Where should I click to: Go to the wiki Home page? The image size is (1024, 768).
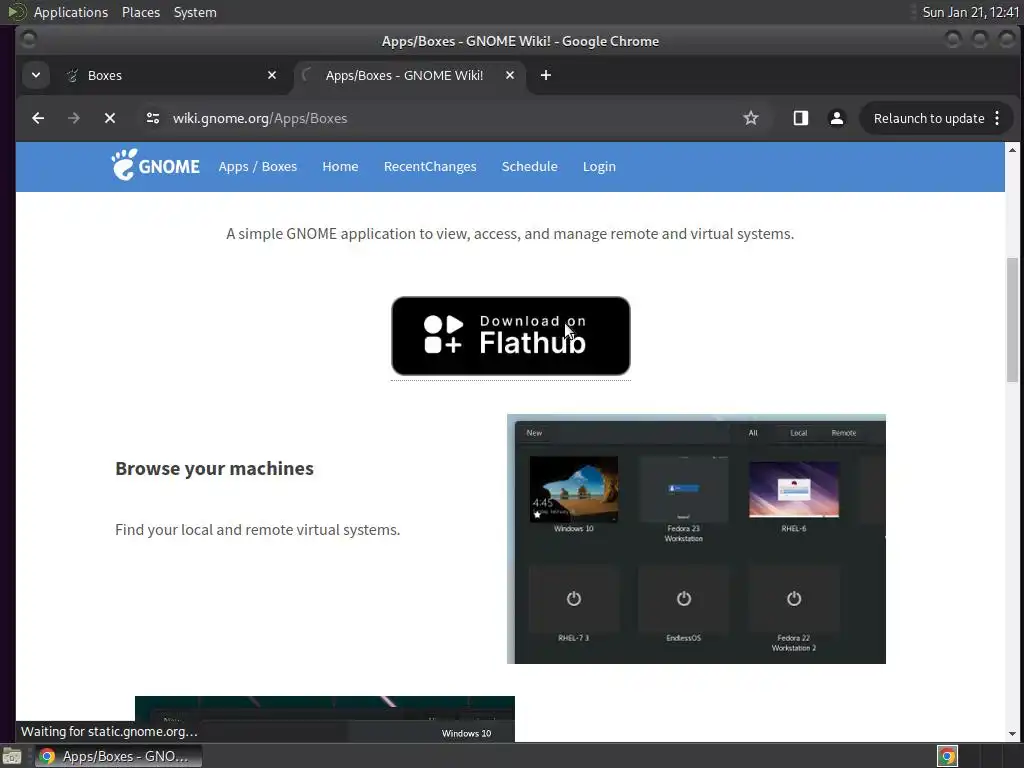coord(340,167)
